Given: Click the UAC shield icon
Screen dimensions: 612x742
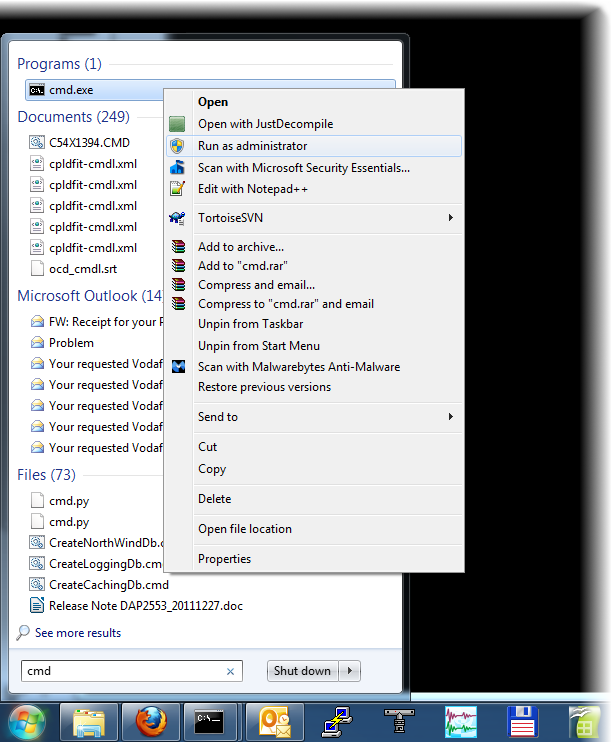Looking at the screenshot, I should click(177, 146).
